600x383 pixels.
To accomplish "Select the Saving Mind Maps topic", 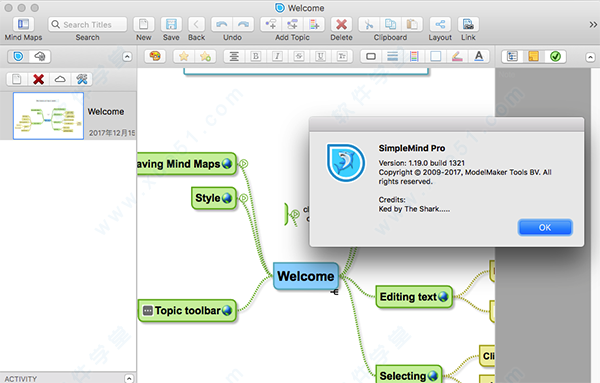I will pos(187,164).
